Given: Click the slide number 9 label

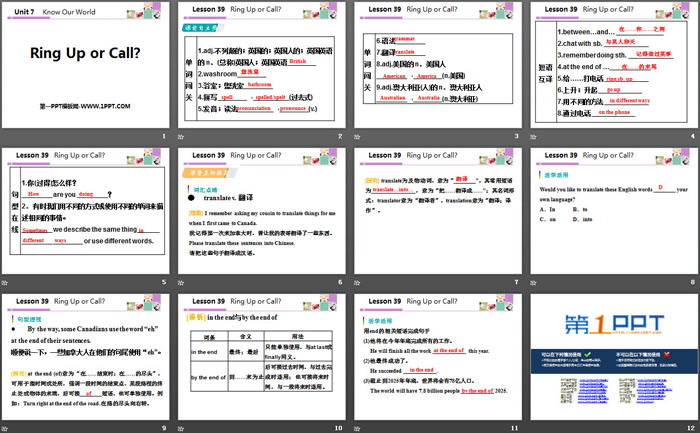Looking at the screenshot, I should [x=164, y=426].
